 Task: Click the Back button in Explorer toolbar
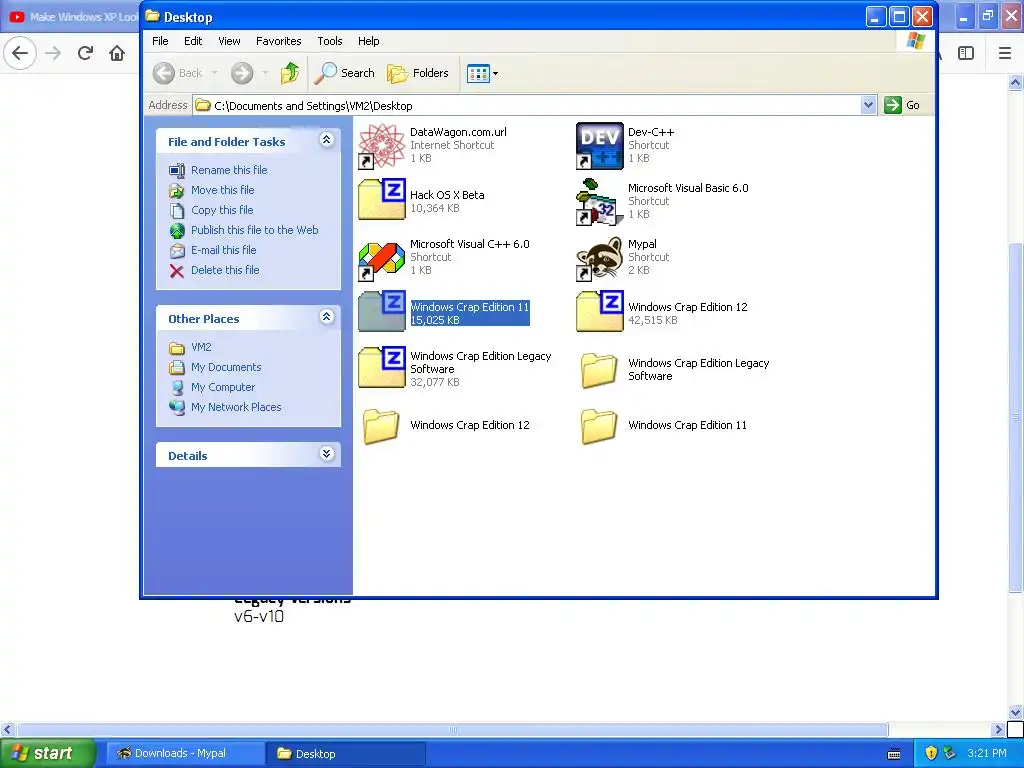pyautogui.click(x=178, y=73)
